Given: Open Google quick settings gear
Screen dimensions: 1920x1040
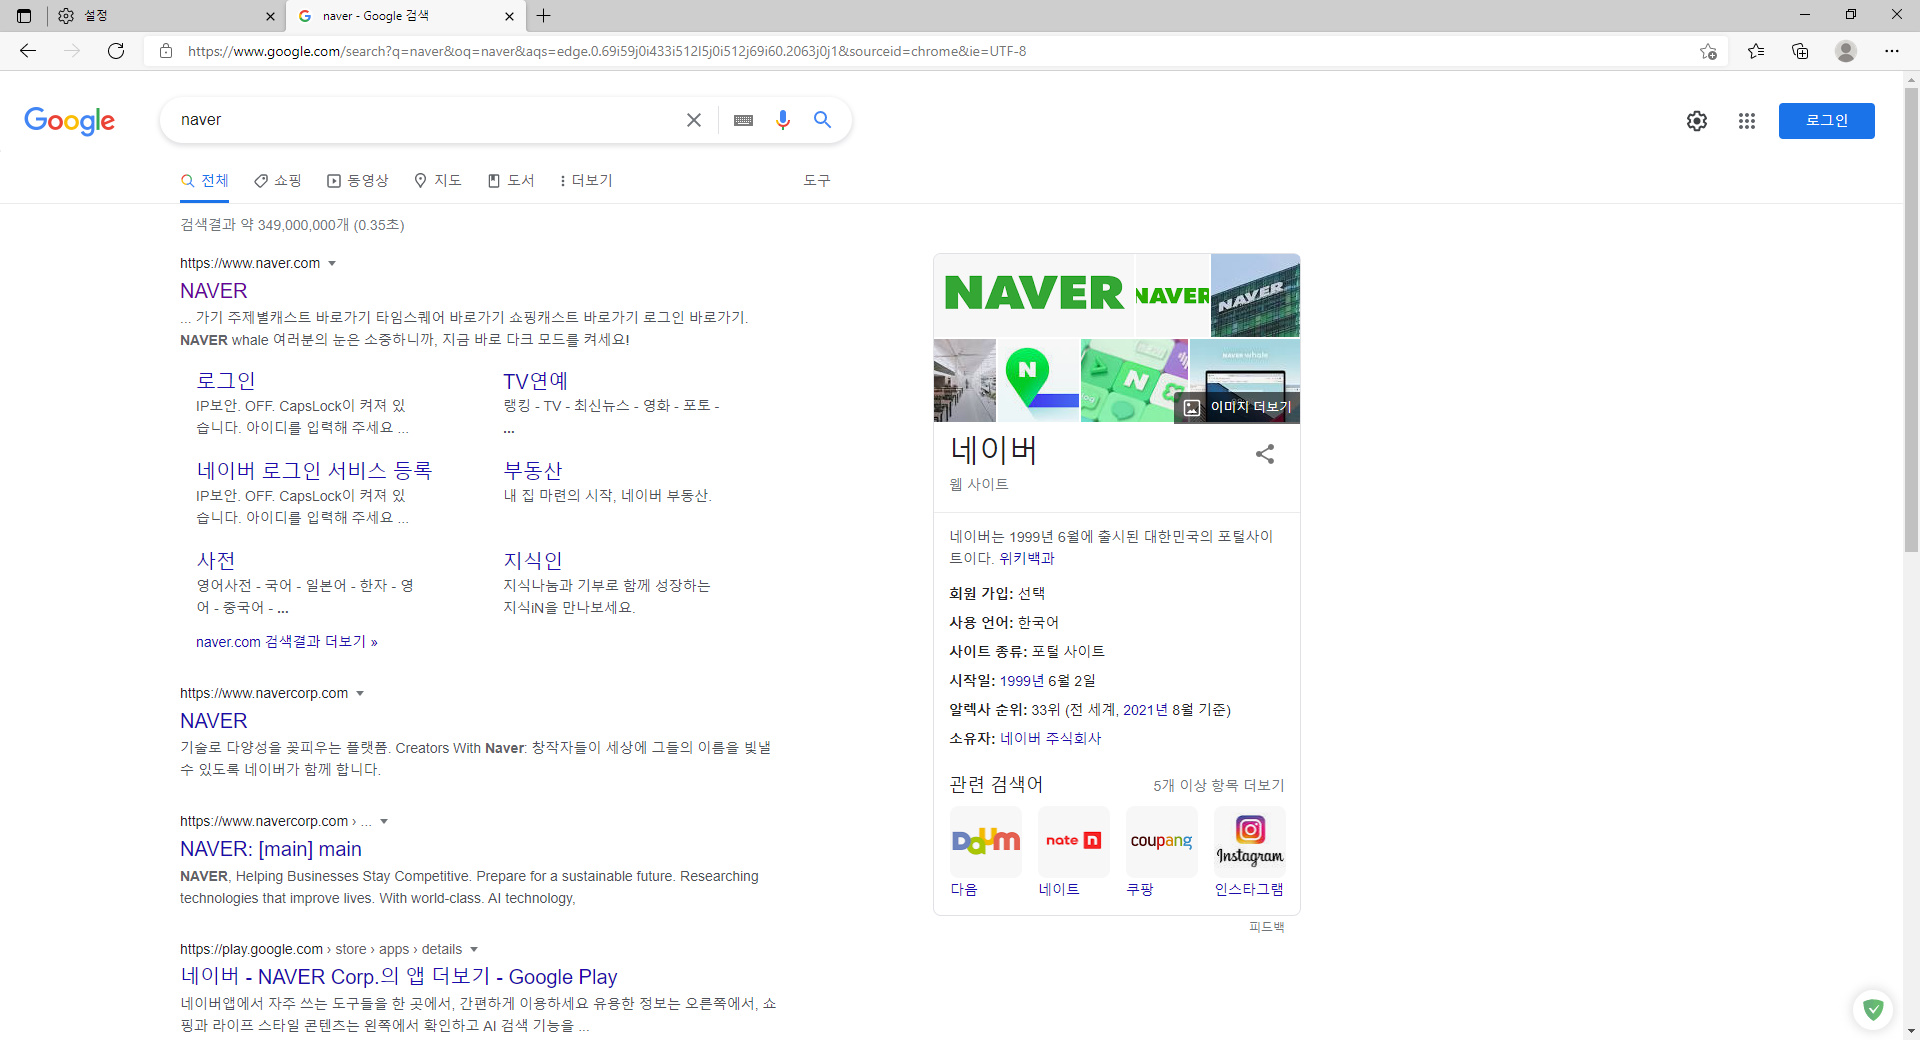Looking at the screenshot, I should (x=1697, y=121).
